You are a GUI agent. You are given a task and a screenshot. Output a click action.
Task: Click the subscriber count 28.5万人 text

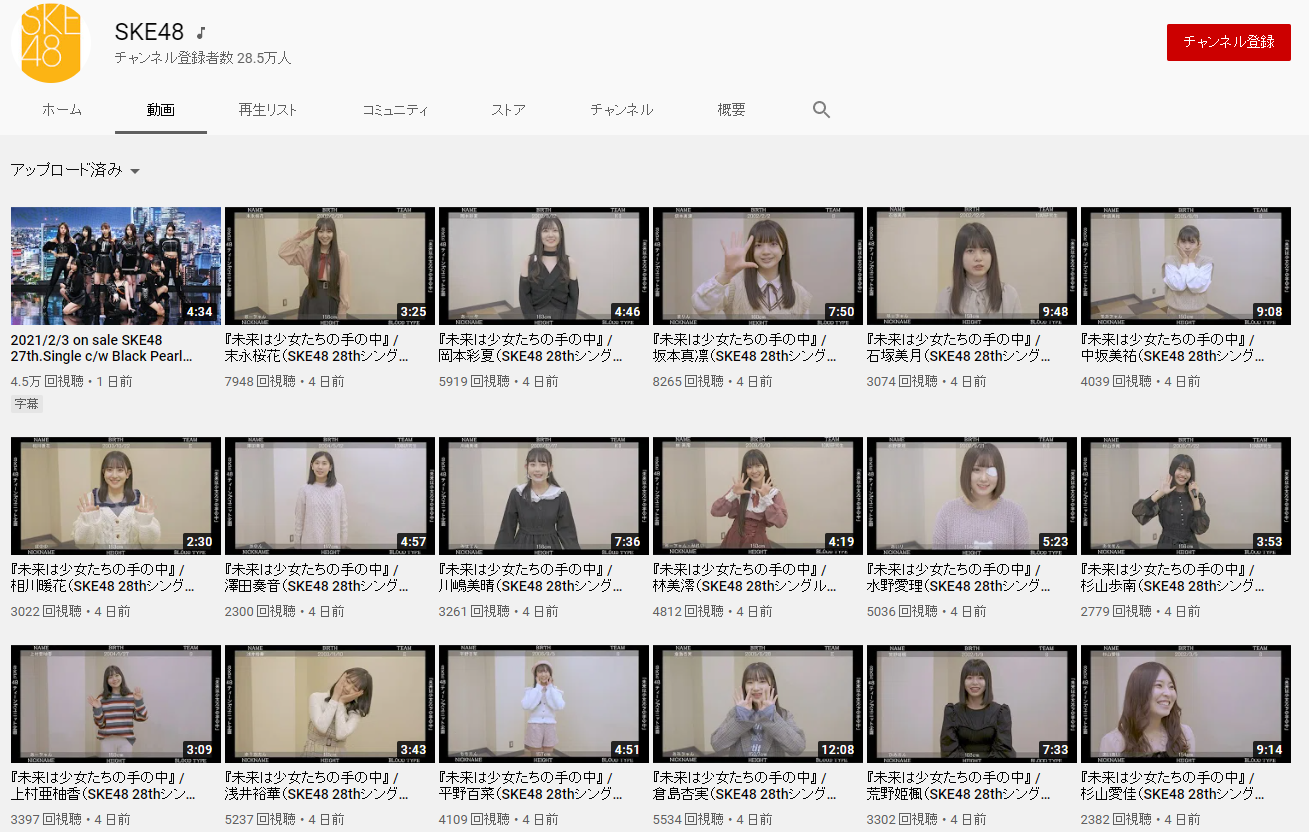click(203, 58)
